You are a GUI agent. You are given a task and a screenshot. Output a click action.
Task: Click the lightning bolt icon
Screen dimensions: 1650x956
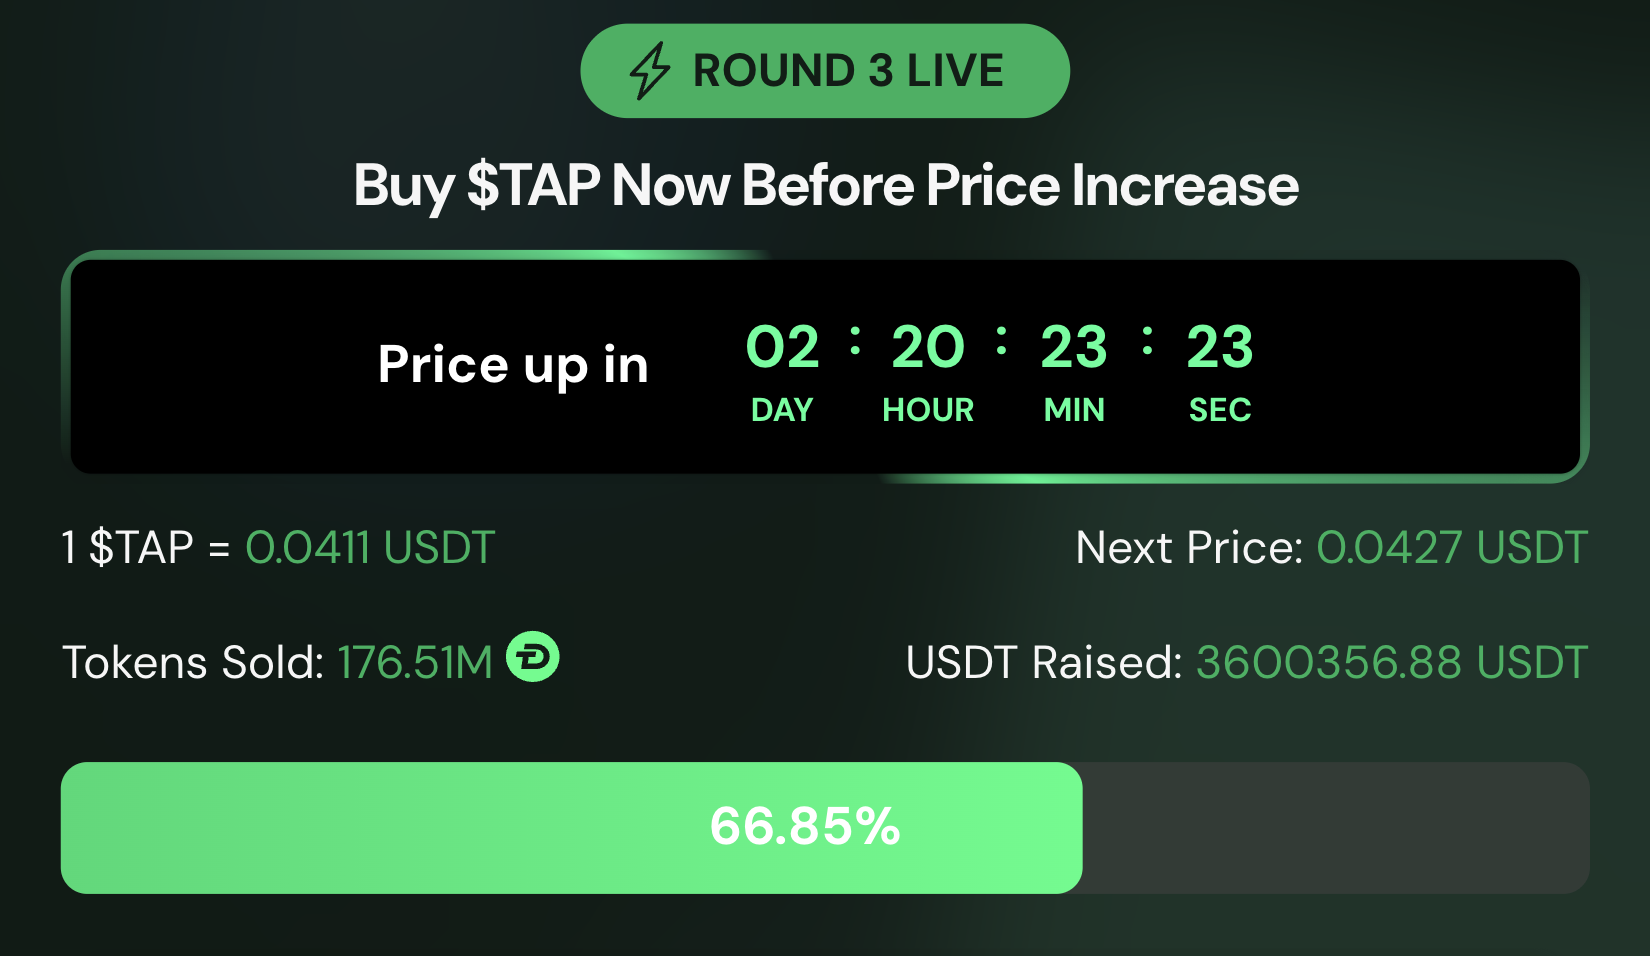coord(650,71)
